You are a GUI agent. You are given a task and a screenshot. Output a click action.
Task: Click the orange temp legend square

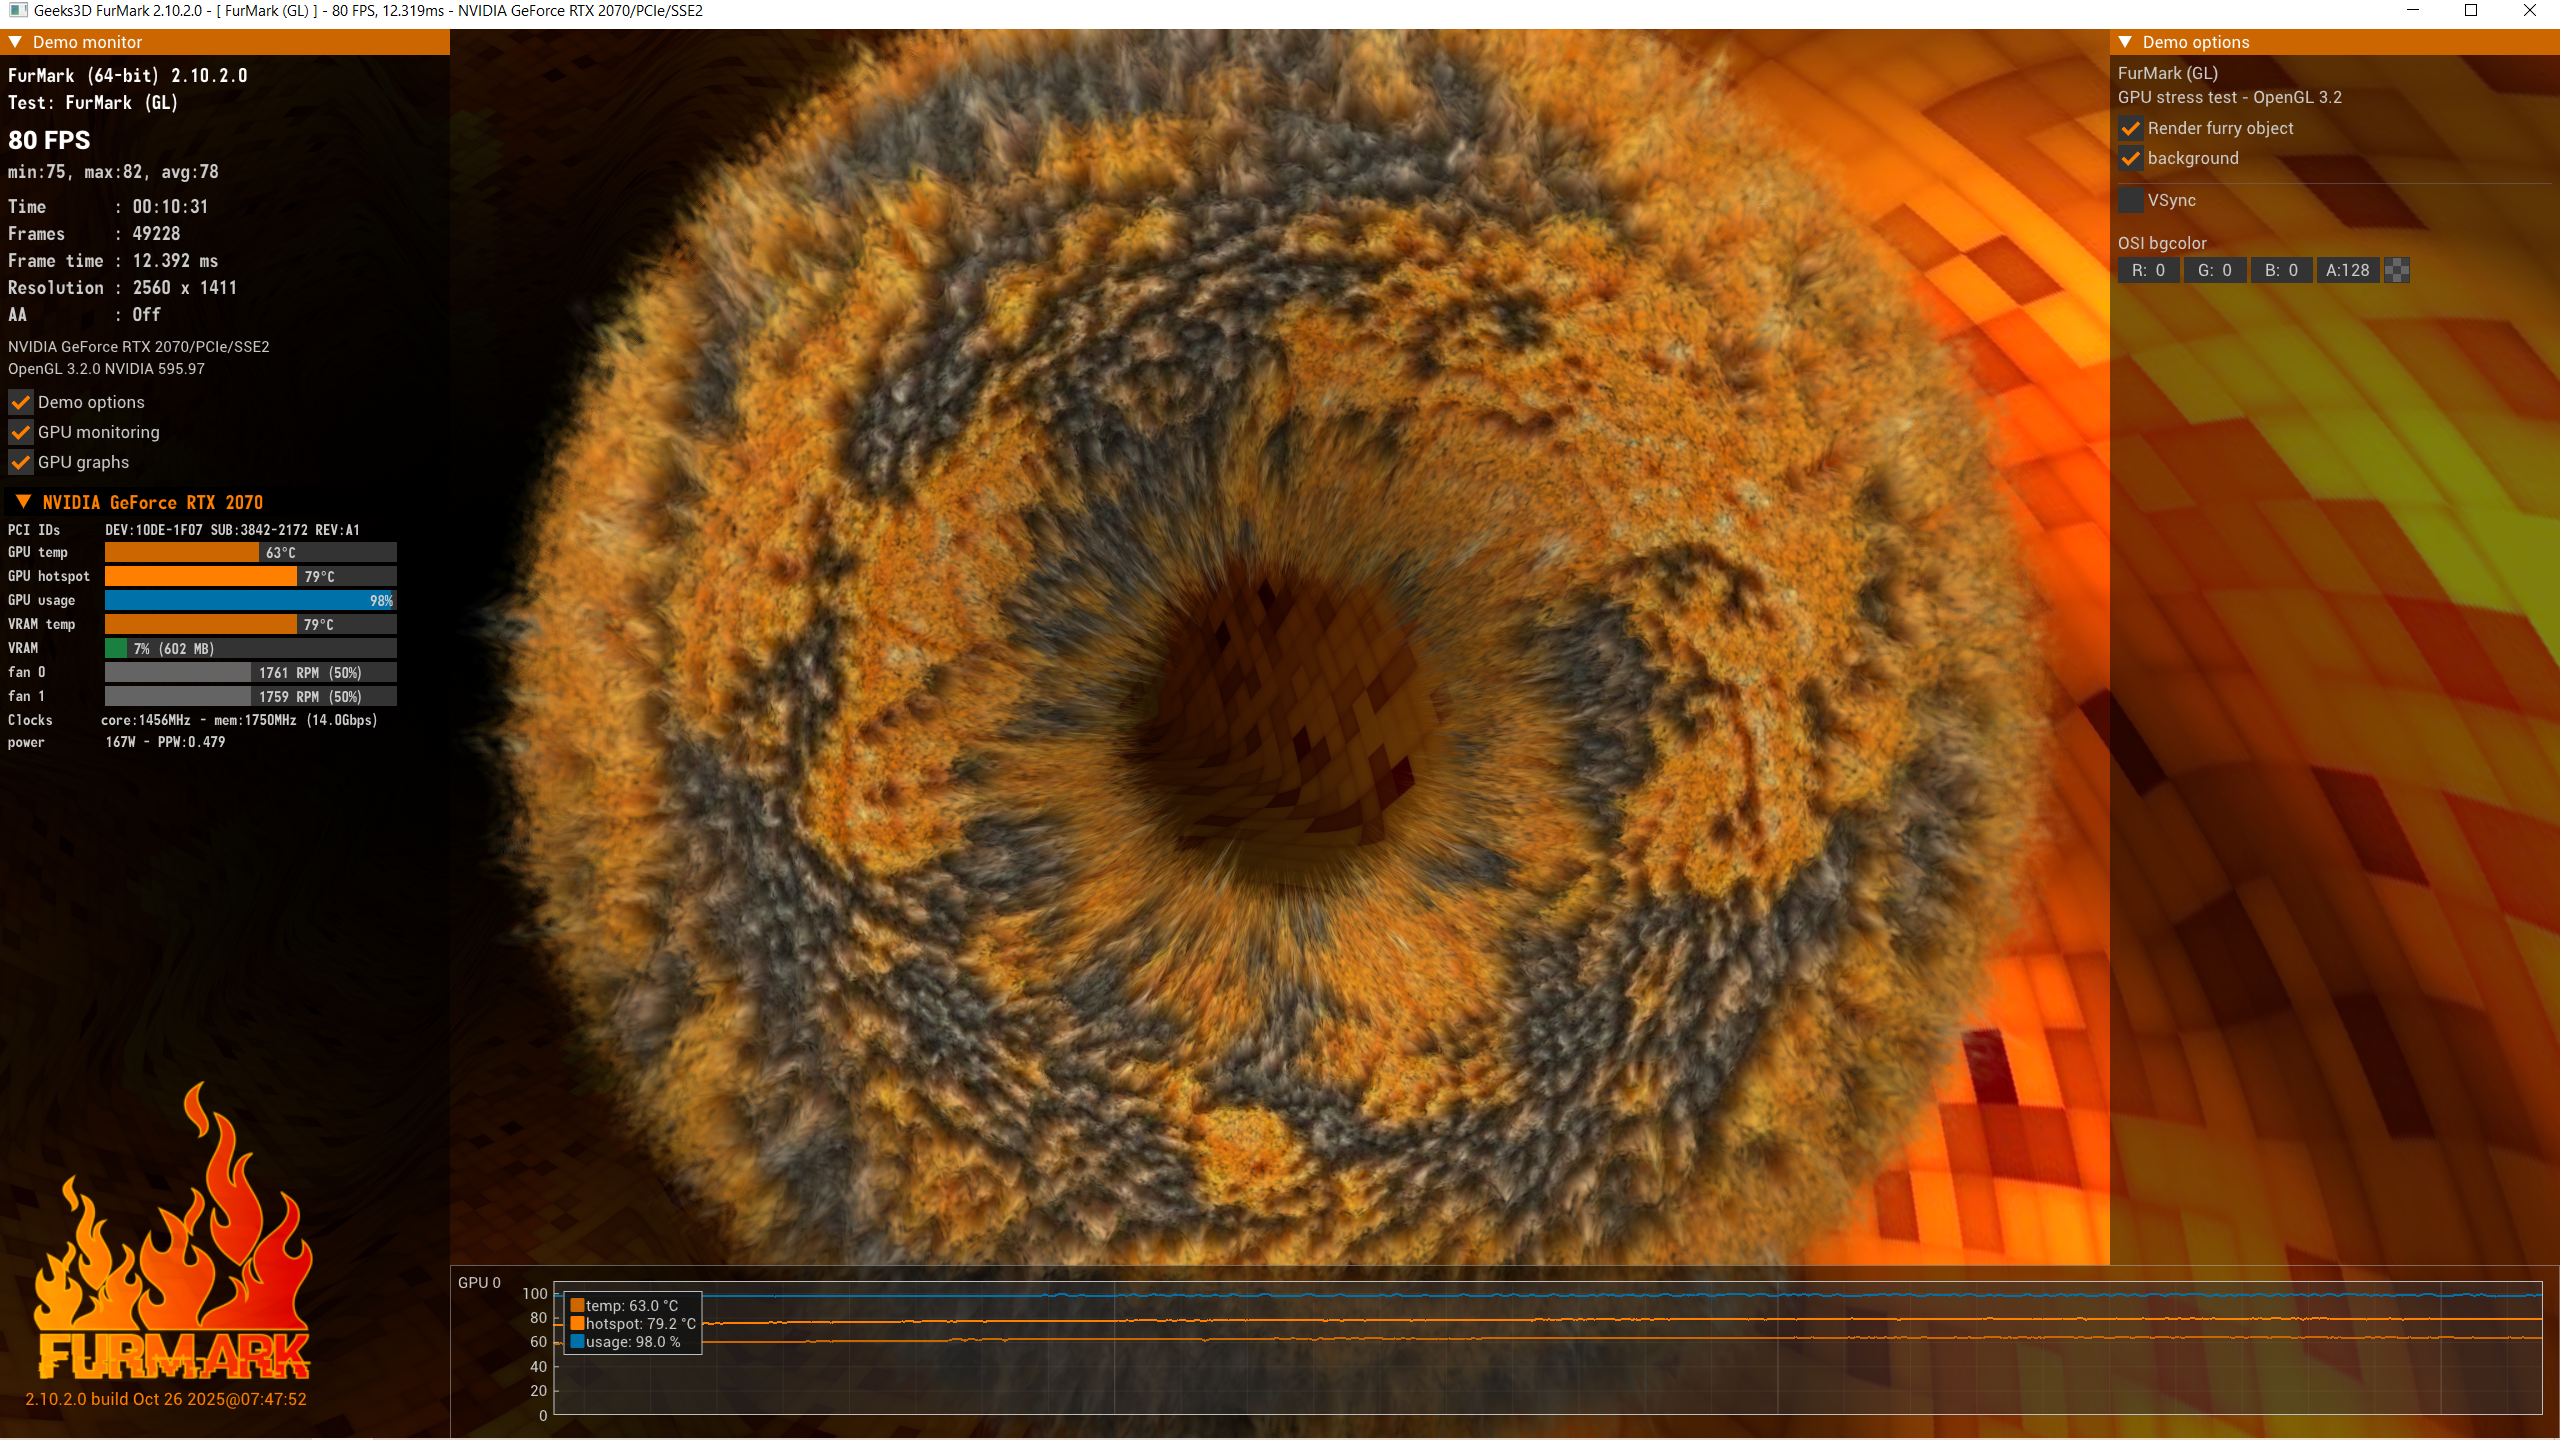pyautogui.click(x=577, y=1305)
